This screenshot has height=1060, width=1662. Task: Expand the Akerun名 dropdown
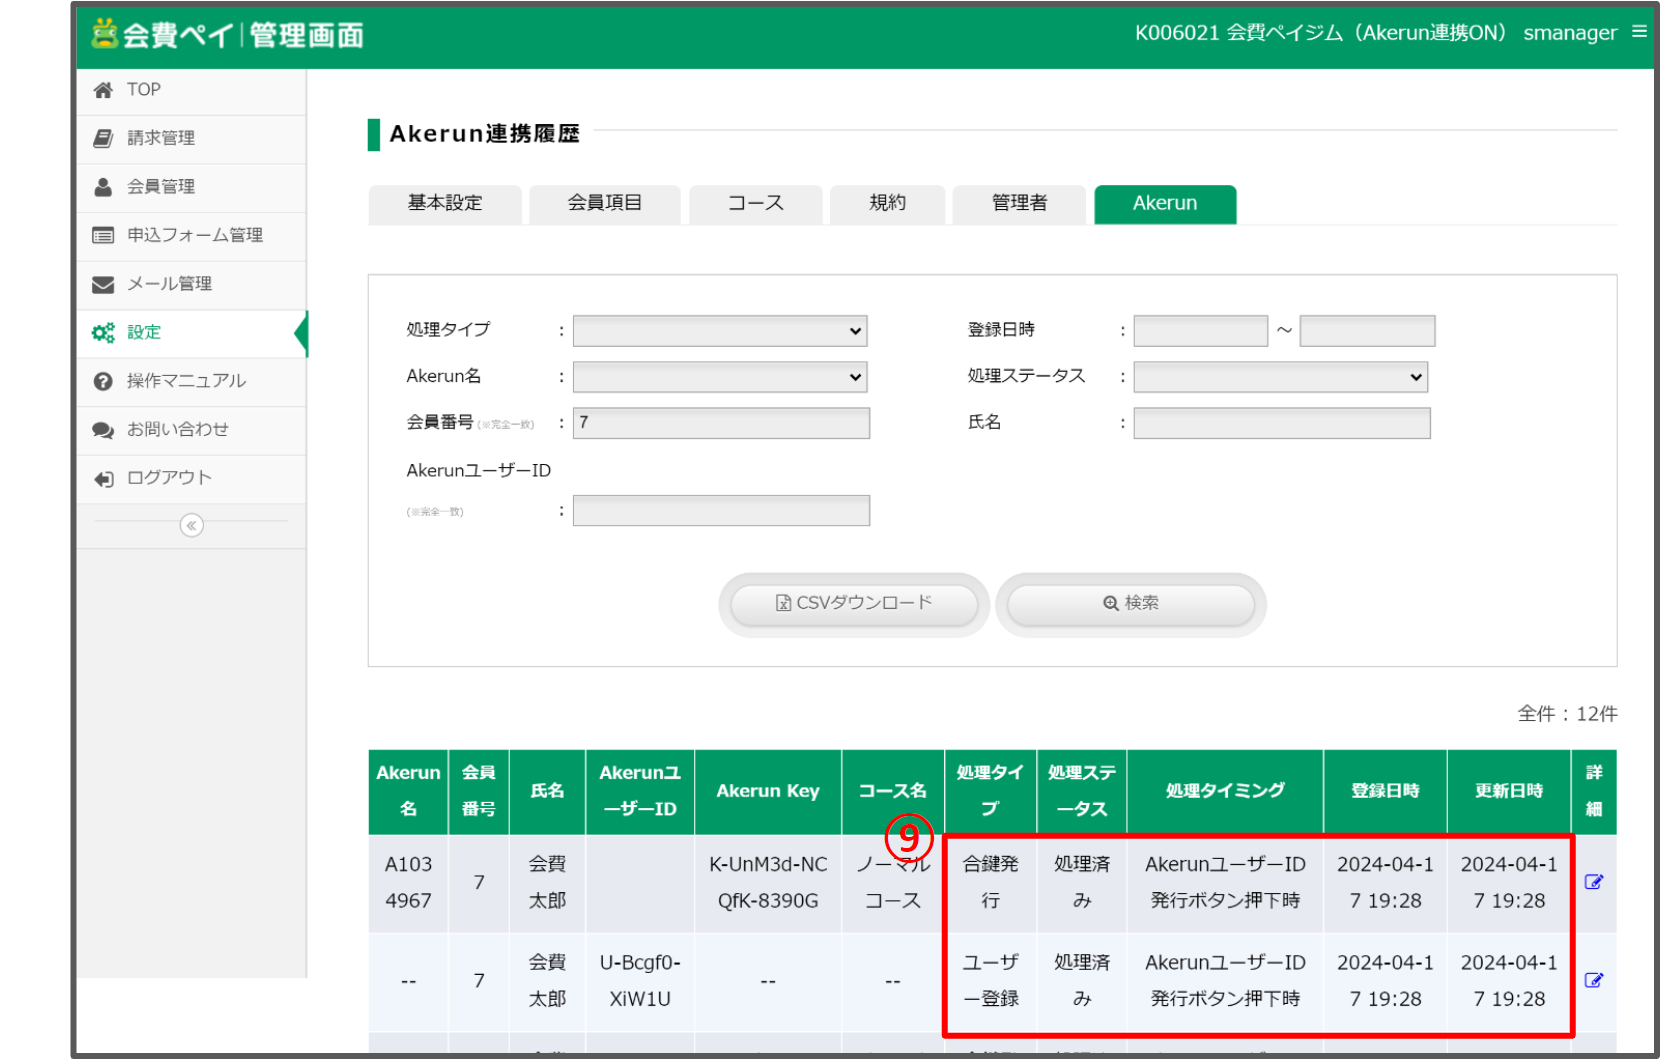pos(719,377)
